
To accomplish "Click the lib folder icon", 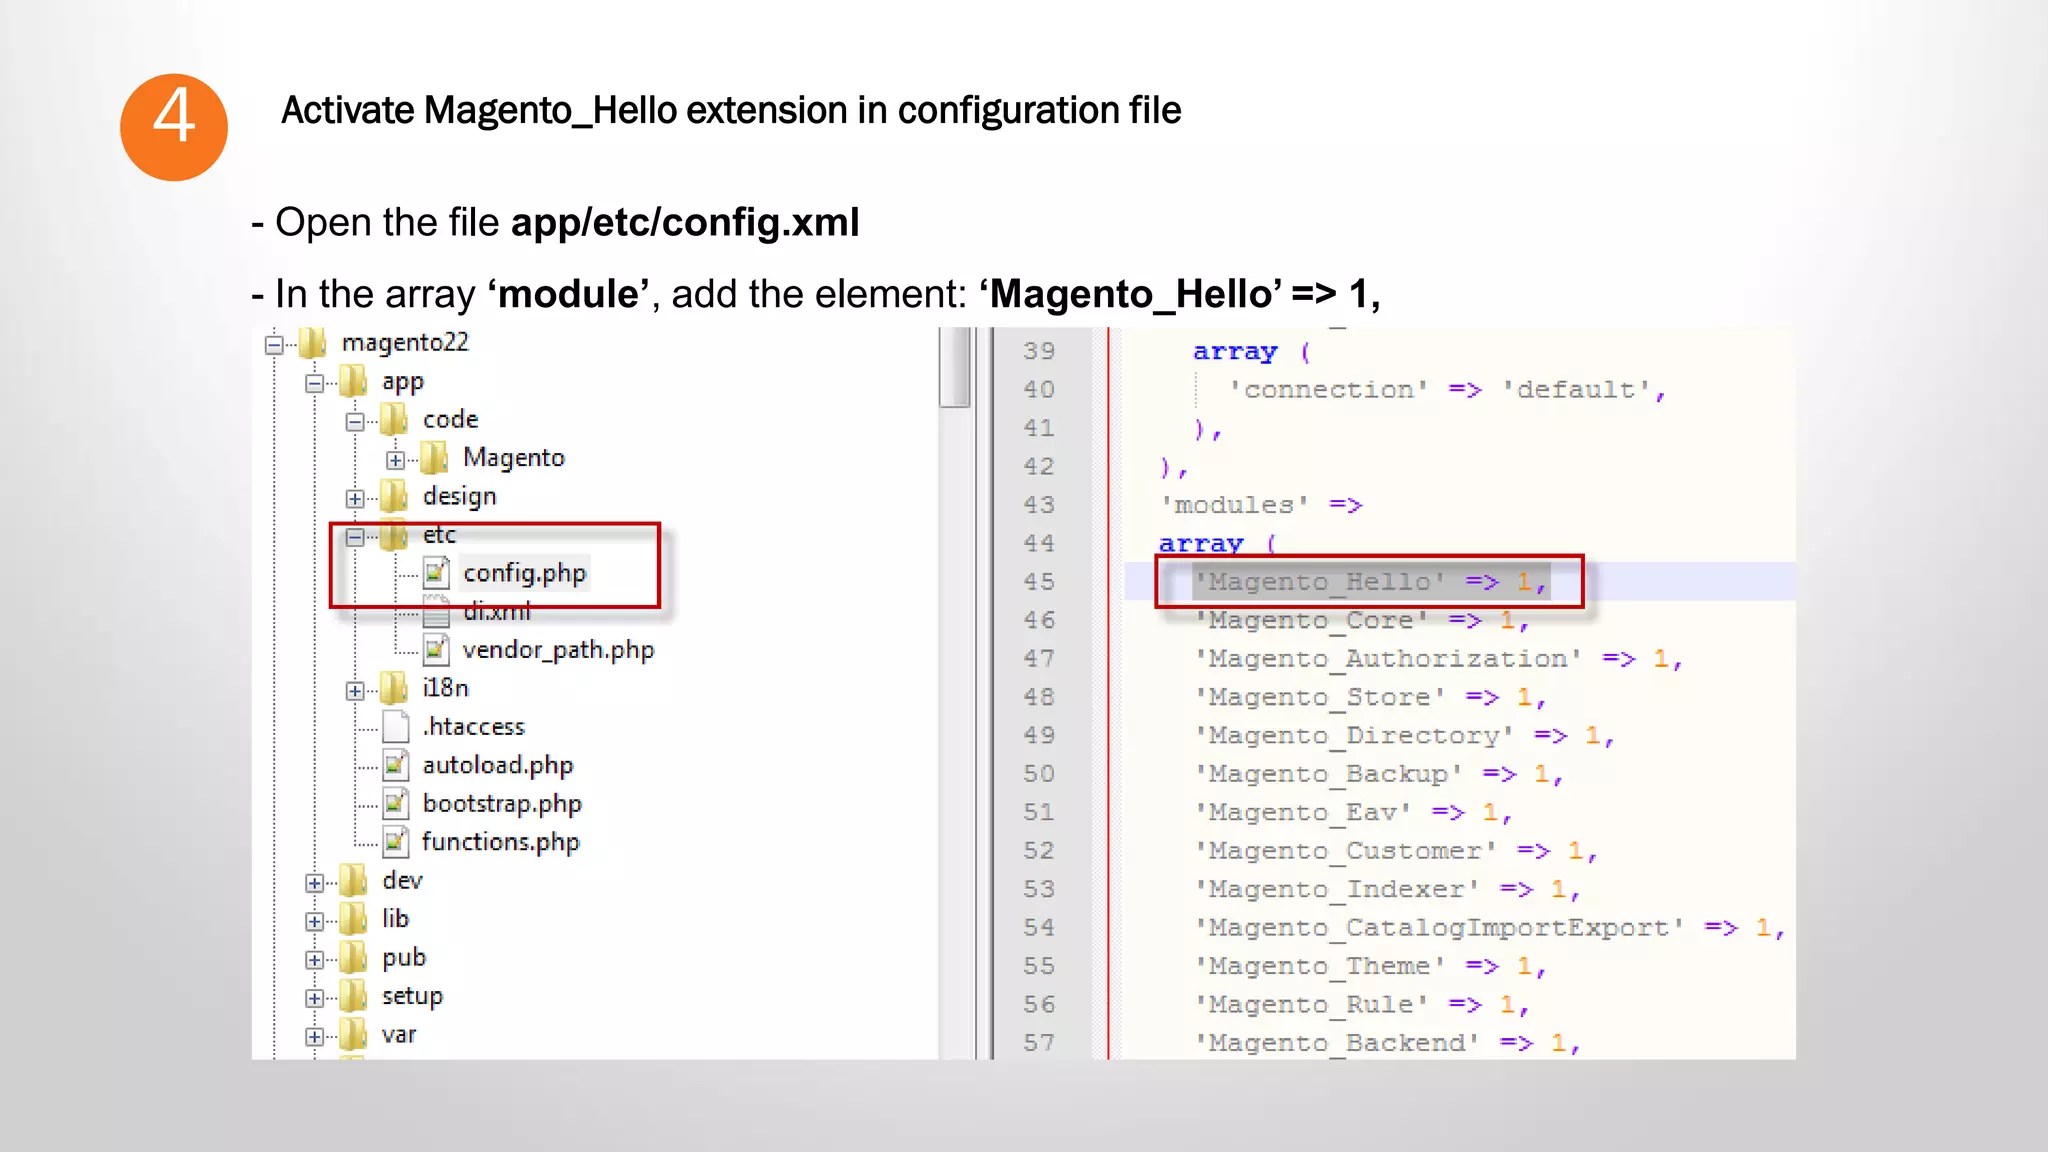I will click(x=353, y=918).
